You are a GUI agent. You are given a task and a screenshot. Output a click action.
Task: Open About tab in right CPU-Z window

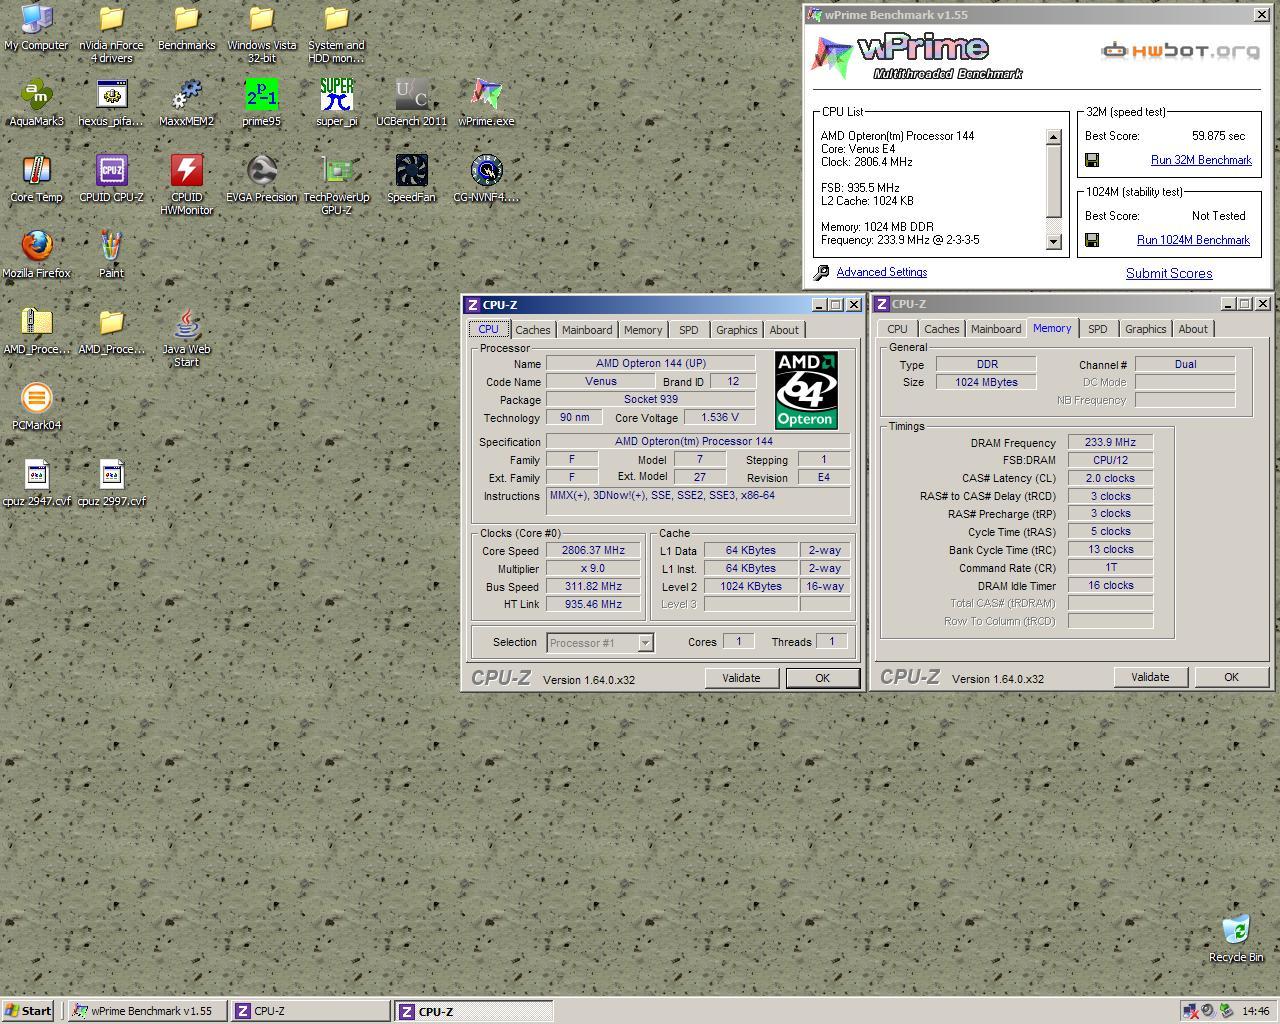coord(1193,329)
